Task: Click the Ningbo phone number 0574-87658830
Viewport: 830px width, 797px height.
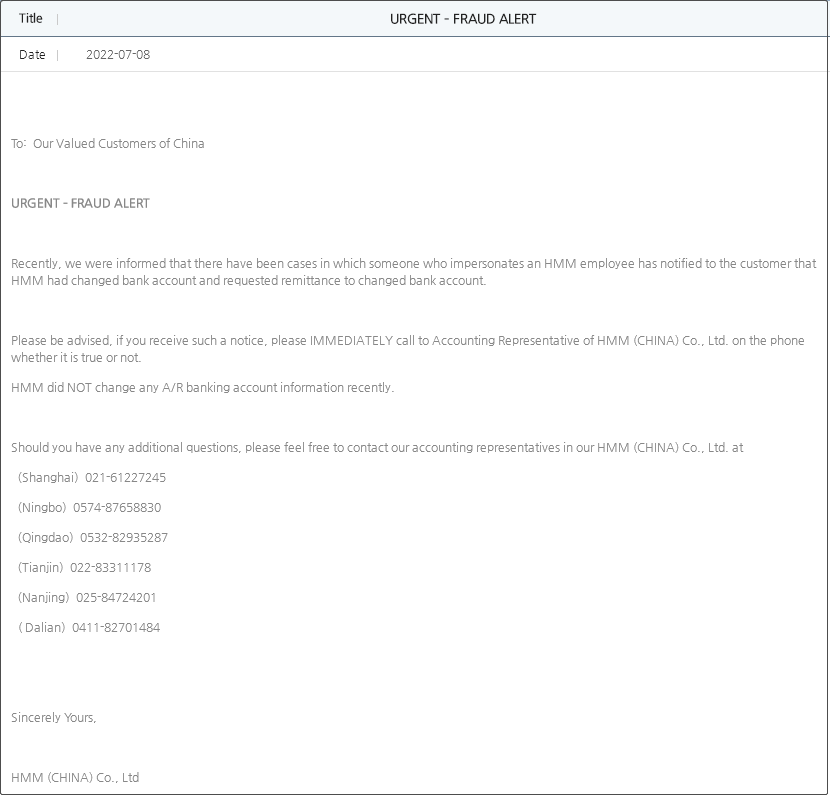Action: (117, 508)
